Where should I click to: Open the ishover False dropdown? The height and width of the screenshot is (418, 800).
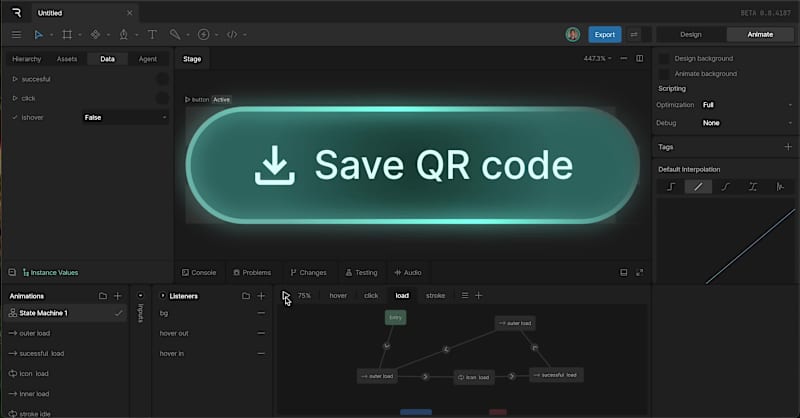pyautogui.click(x=125, y=117)
